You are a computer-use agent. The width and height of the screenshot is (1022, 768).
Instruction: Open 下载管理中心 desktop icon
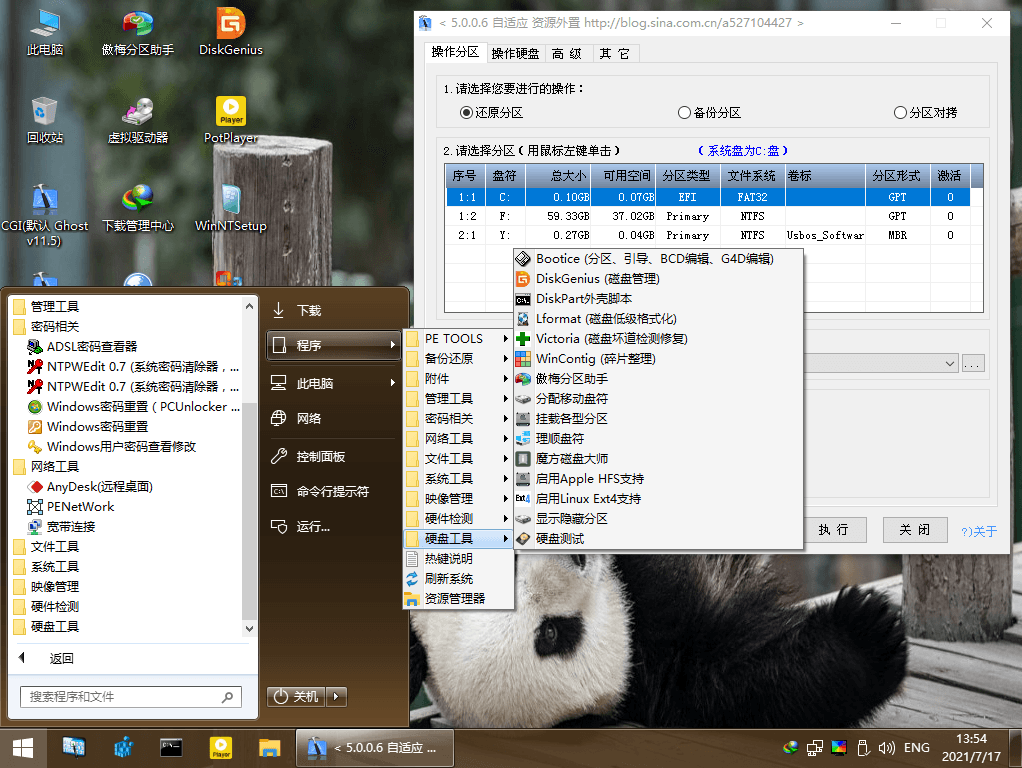tap(138, 208)
